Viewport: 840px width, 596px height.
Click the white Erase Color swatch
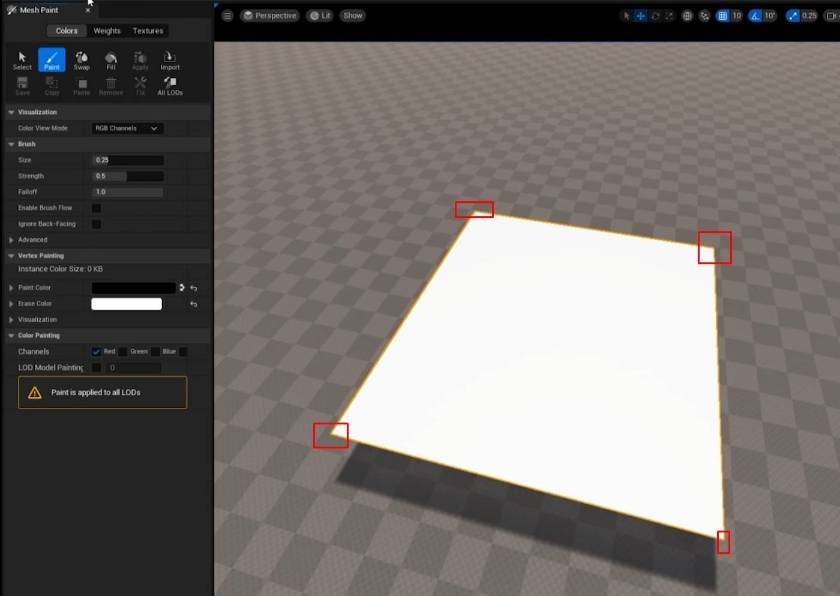pyautogui.click(x=126, y=304)
